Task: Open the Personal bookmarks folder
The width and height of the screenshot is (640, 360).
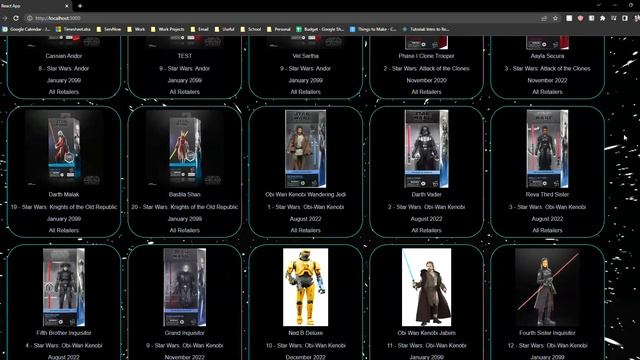Action: click(x=279, y=29)
